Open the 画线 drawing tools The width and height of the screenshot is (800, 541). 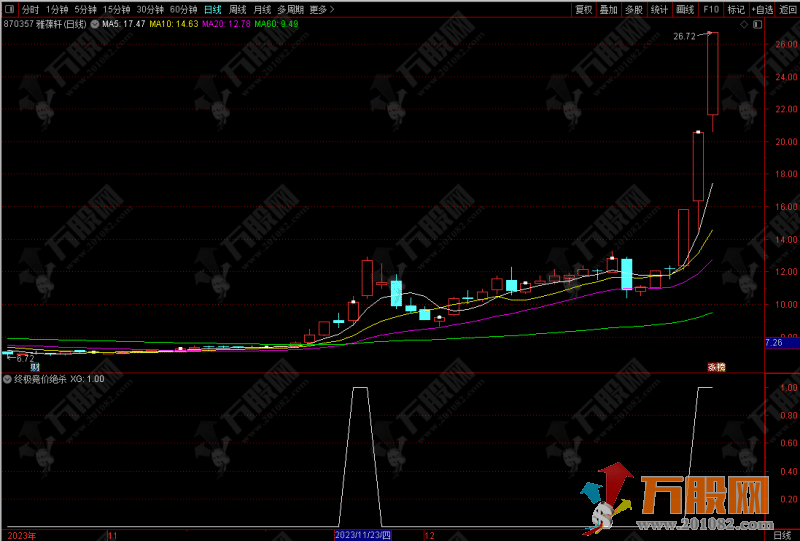(685, 9)
